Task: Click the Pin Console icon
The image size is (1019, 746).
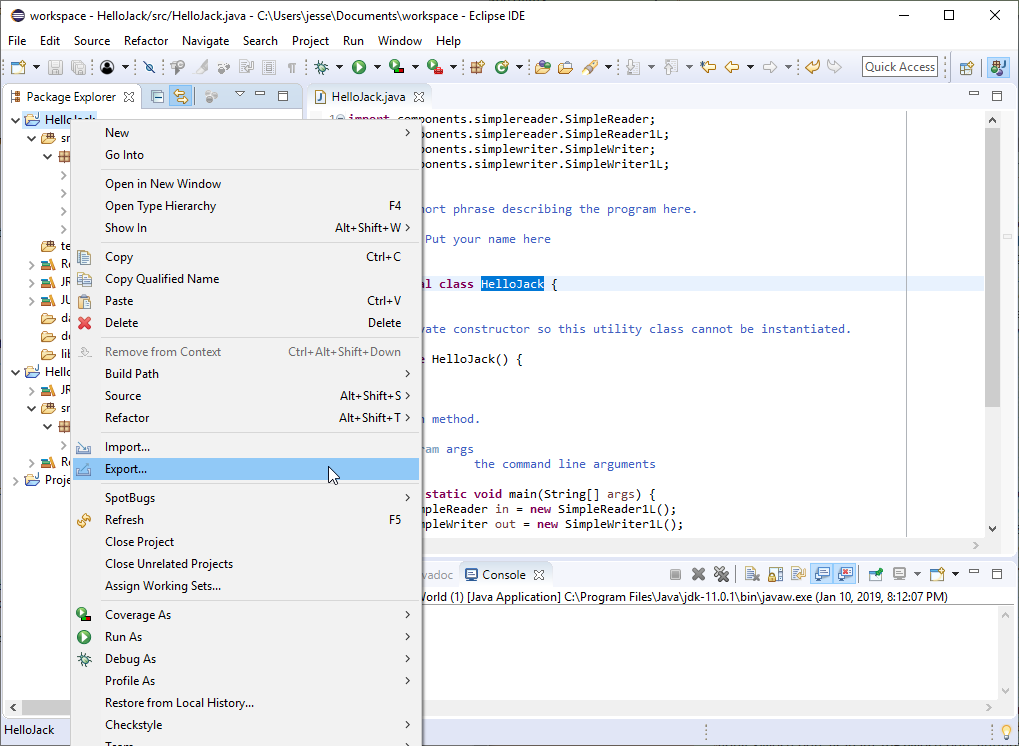Action: pos(876,574)
